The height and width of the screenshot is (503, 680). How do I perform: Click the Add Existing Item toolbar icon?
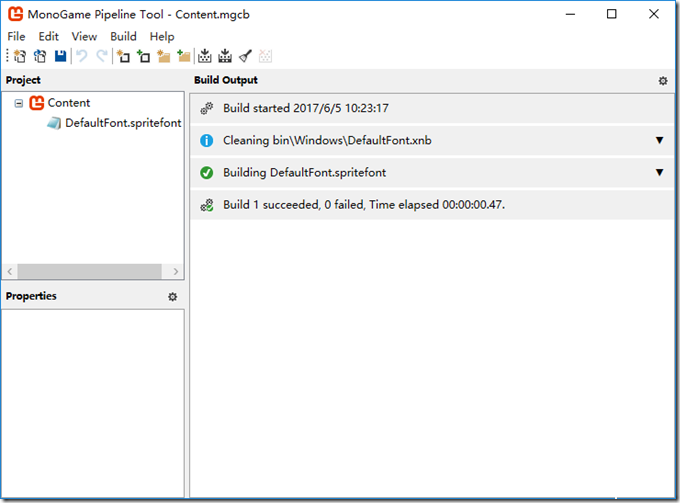point(143,57)
